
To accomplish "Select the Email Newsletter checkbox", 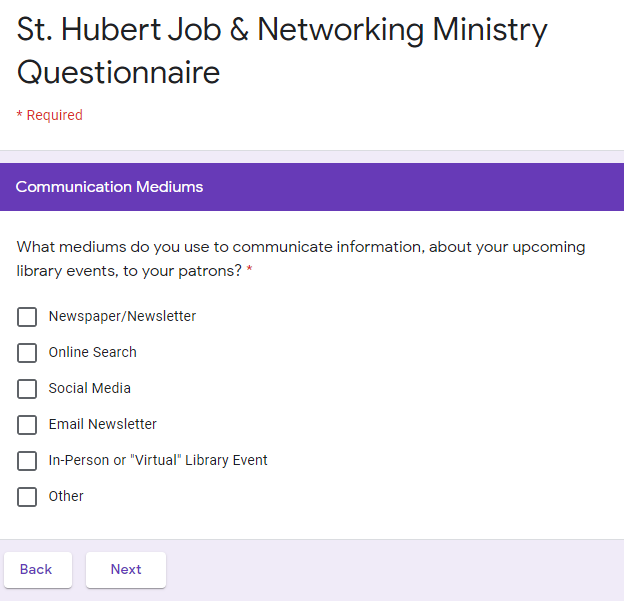I will 27,425.
